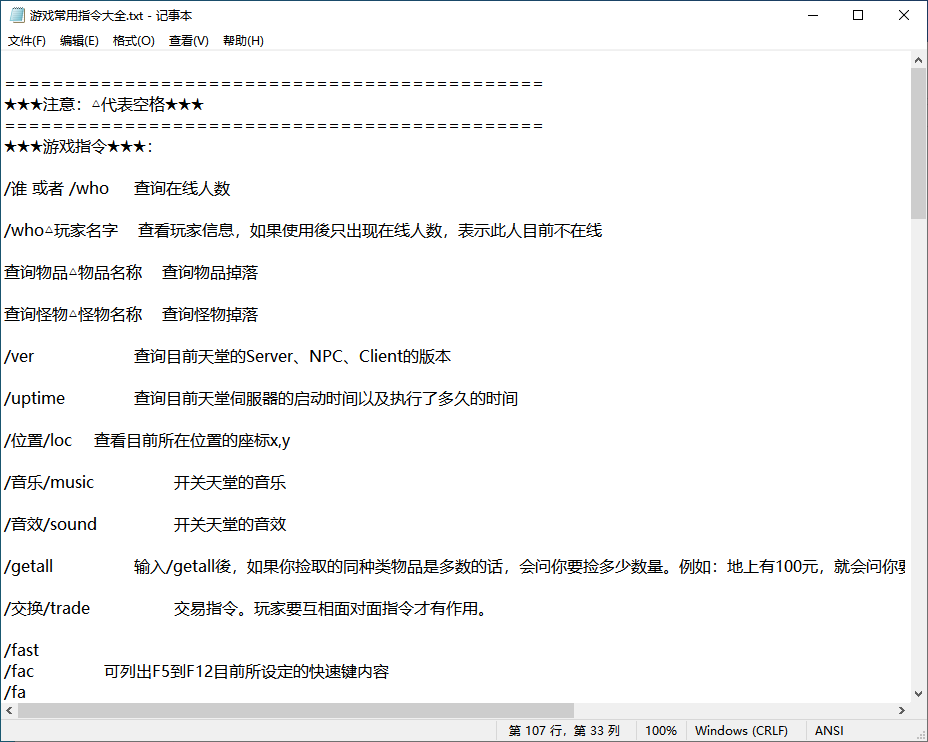
Task: Click the text /谁 或者 /who
Action: click(x=57, y=189)
